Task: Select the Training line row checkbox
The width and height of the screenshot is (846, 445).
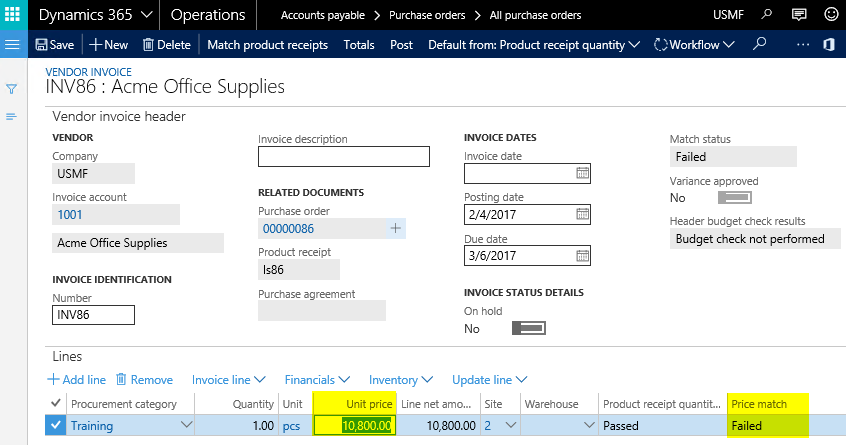Action: [x=55, y=425]
